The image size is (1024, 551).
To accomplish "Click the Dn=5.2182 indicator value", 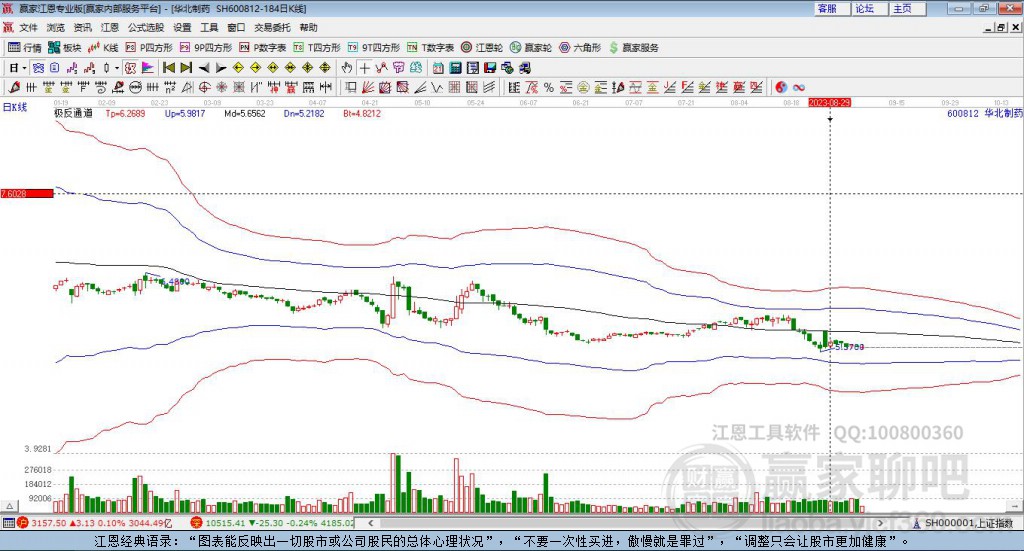I will [x=304, y=114].
